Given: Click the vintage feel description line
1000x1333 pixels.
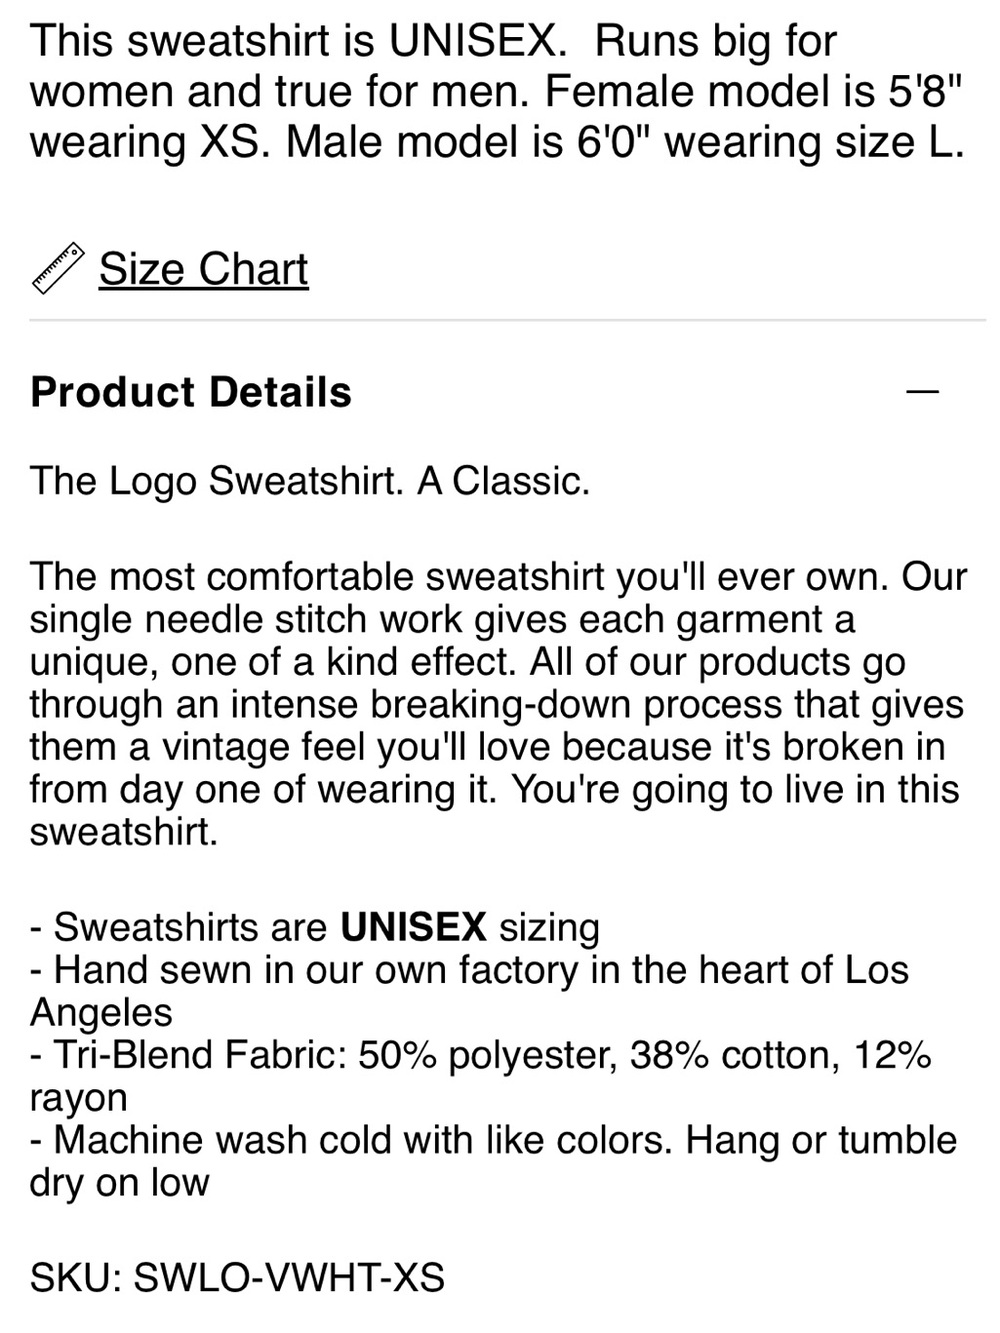Looking at the screenshot, I should pos(487,747).
